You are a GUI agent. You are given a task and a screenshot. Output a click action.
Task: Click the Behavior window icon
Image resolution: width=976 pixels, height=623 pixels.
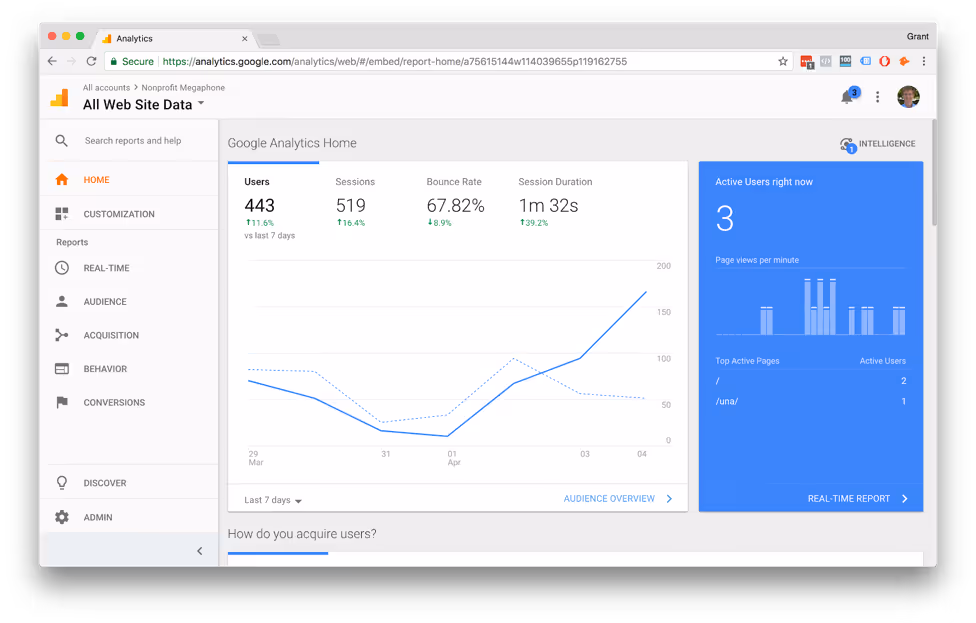coord(62,369)
